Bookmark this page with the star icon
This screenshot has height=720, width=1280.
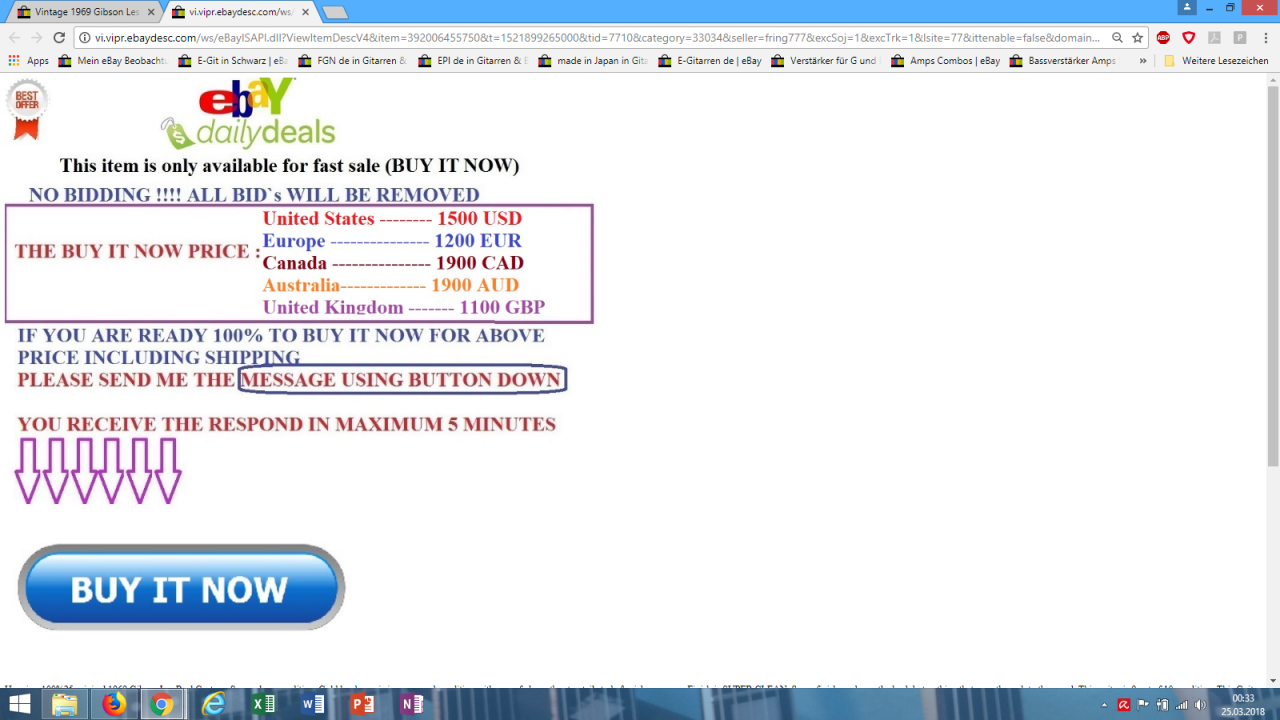click(x=1138, y=38)
